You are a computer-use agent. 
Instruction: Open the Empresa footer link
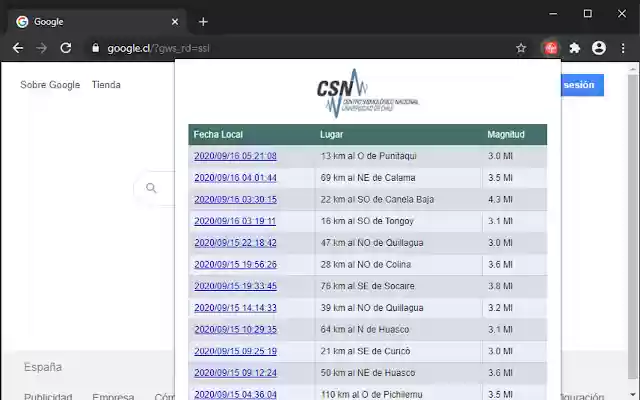coord(113,396)
